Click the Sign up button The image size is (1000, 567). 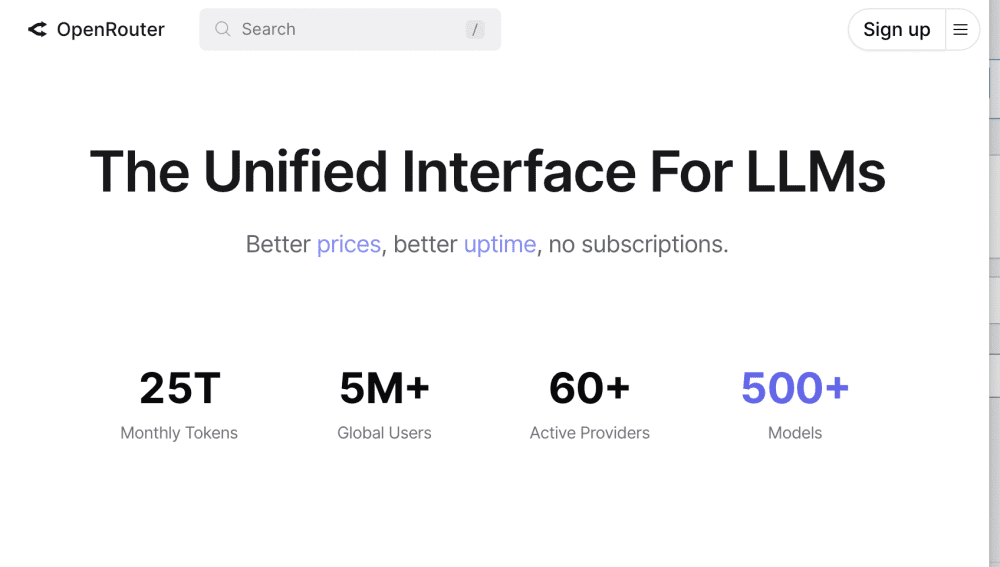[896, 30]
